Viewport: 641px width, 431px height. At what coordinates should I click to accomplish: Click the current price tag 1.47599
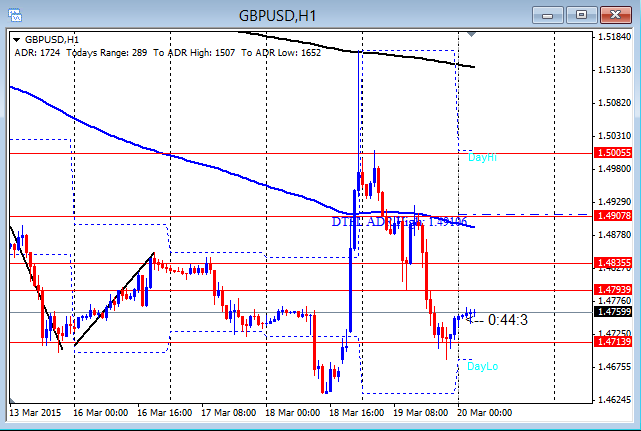tap(614, 312)
